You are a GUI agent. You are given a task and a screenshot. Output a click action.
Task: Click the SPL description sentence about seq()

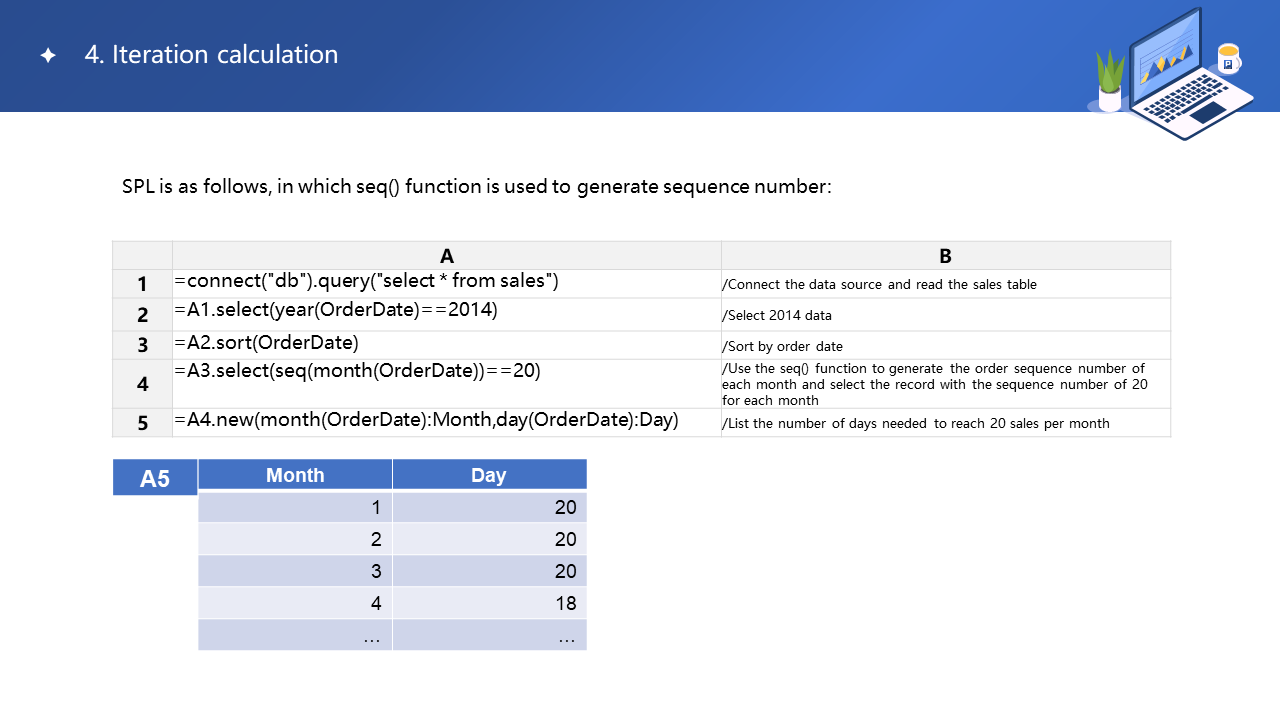tap(476, 187)
